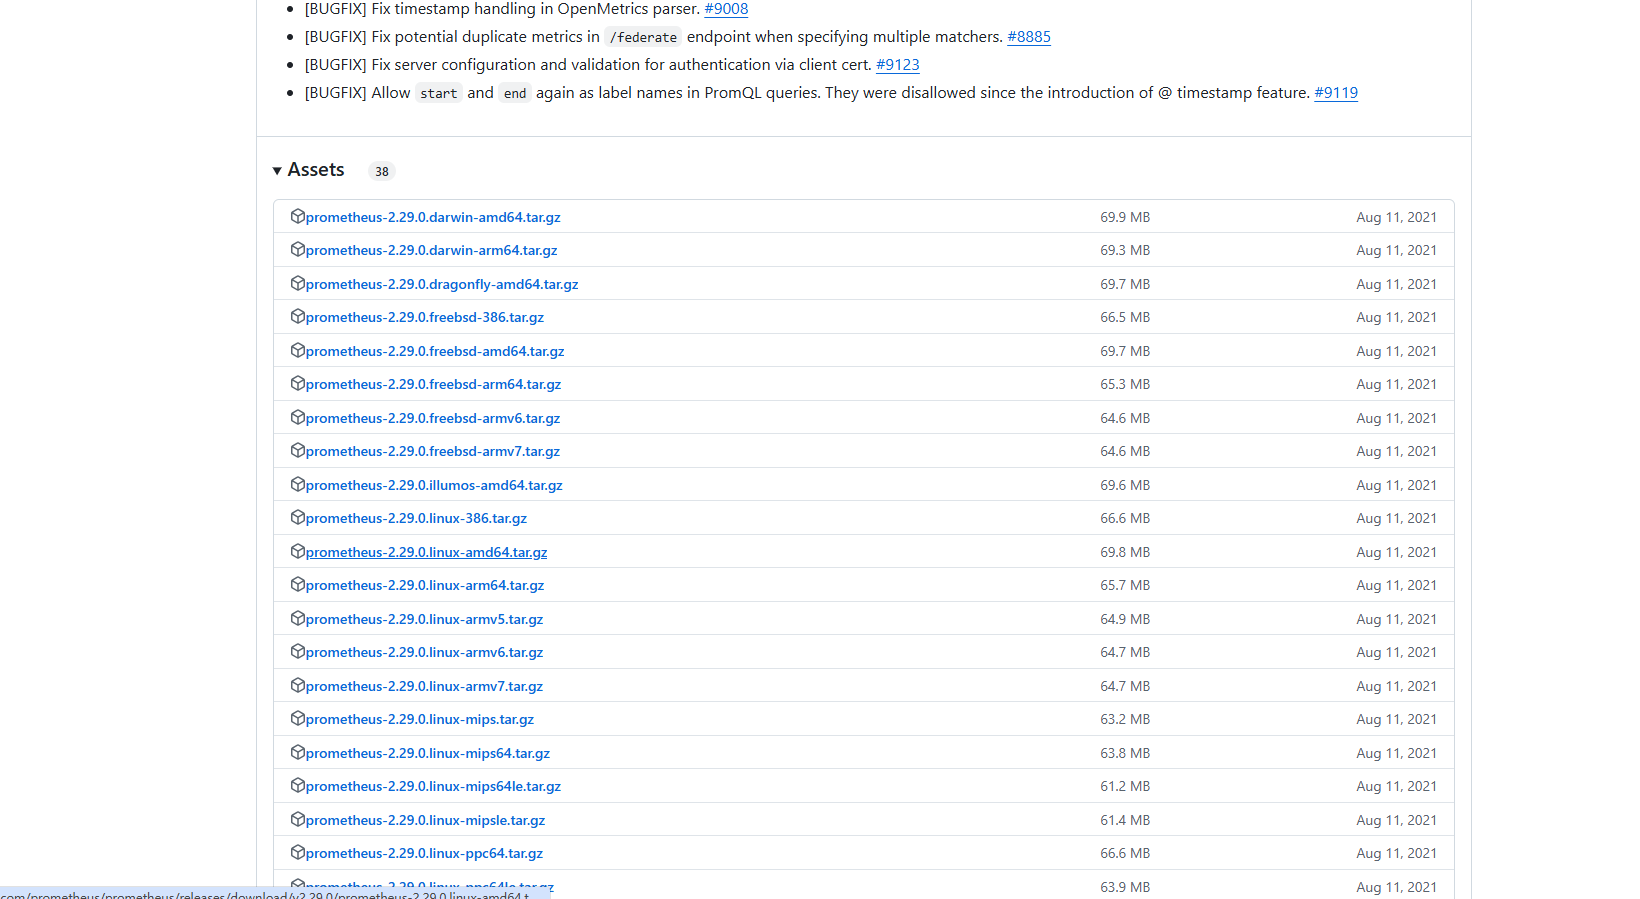Download prometheus-2.29.0.freebsd-amd64.tar.gz
Image resolution: width=1640 pixels, height=899 pixels.
click(x=435, y=351)
